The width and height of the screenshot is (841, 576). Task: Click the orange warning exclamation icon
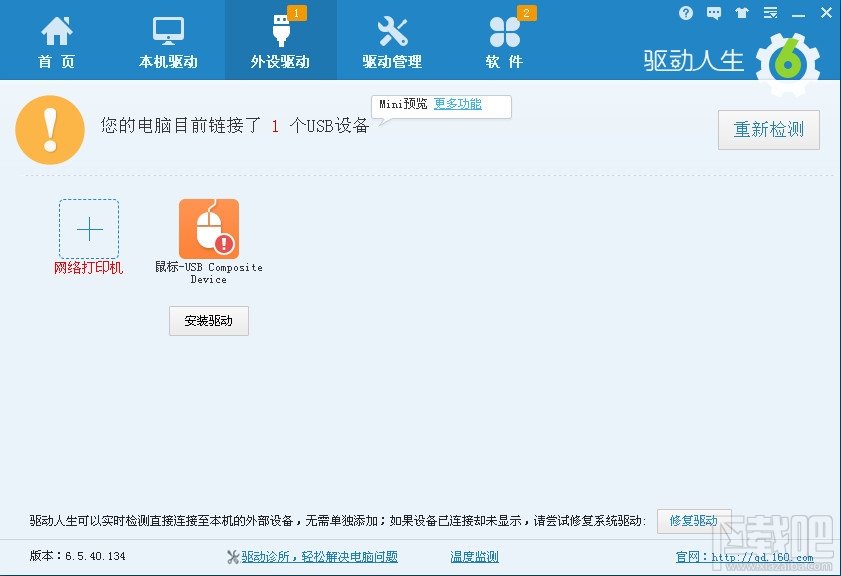51,130
